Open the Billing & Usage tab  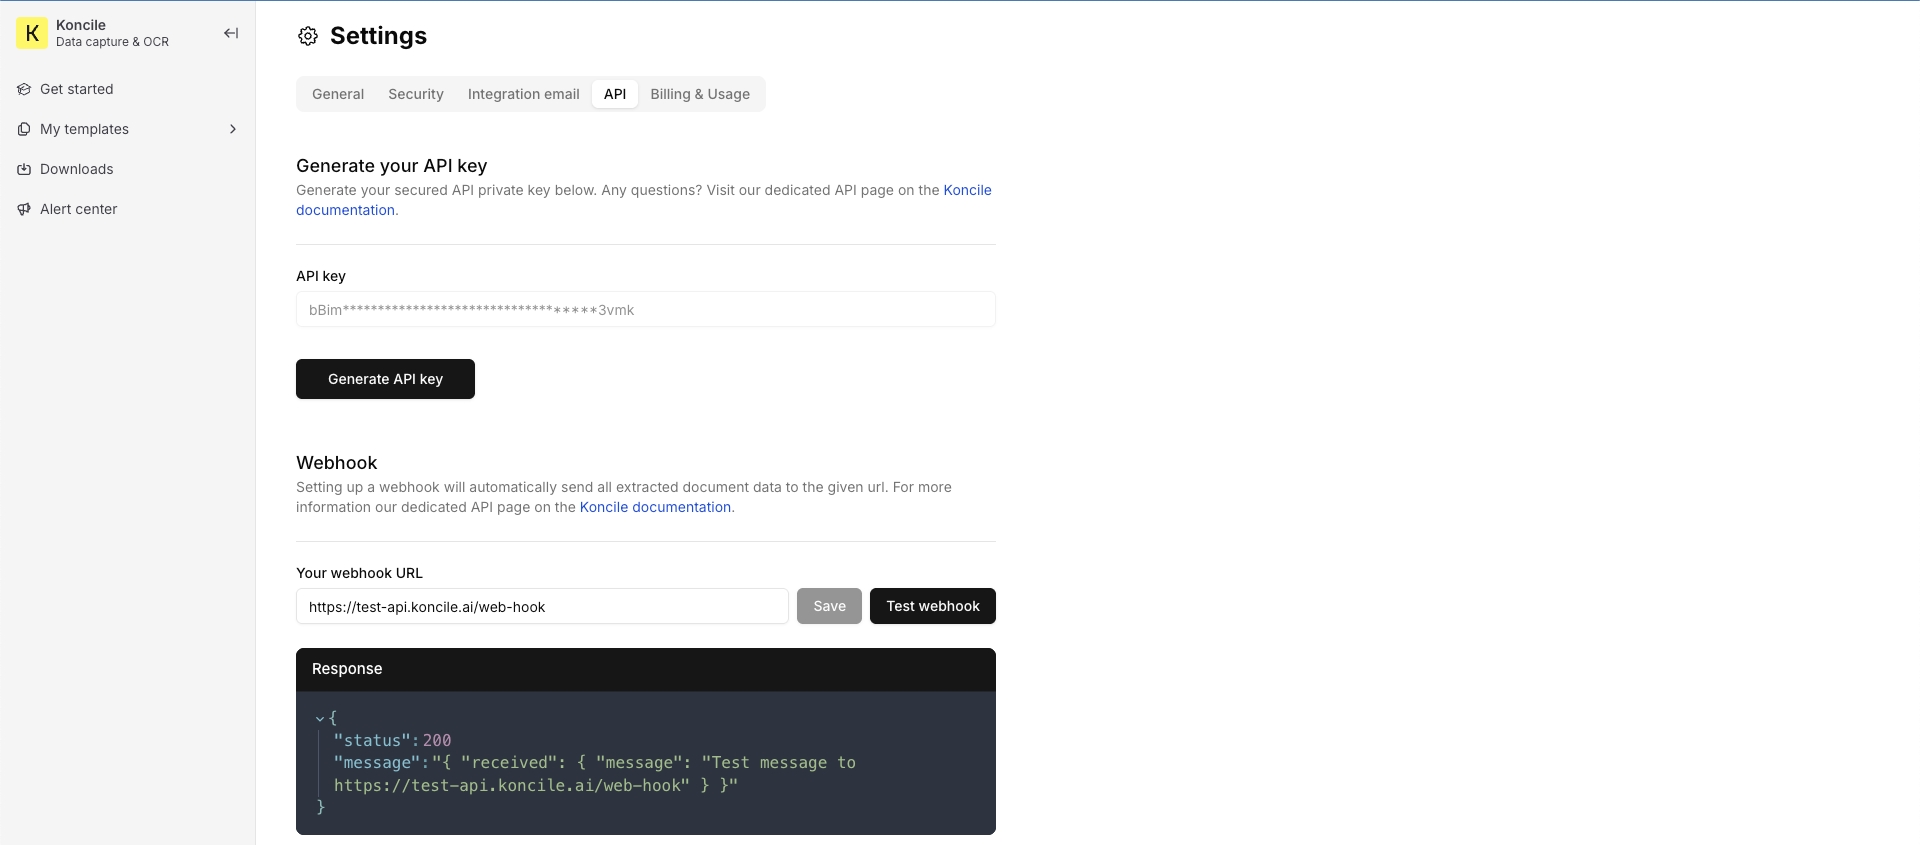(700, 94)
